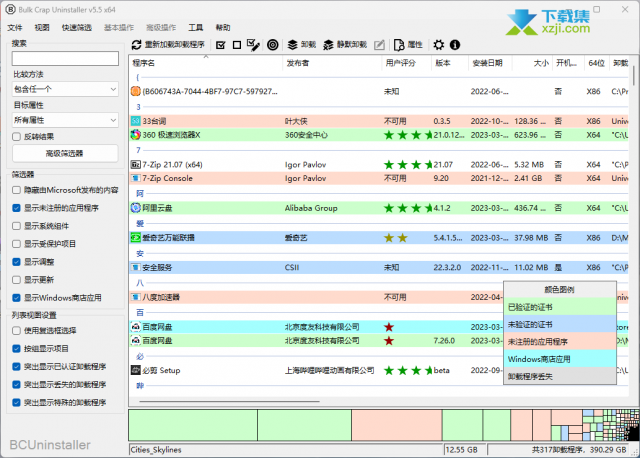
Task: Enable 隐藏由Microsoft发布的内容 checkbox
Action: (16, 190)
